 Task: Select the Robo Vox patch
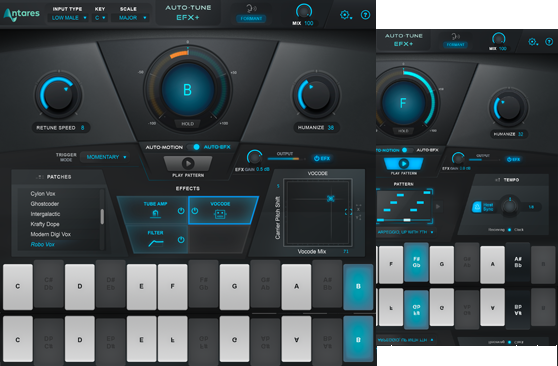click(42, 244)
